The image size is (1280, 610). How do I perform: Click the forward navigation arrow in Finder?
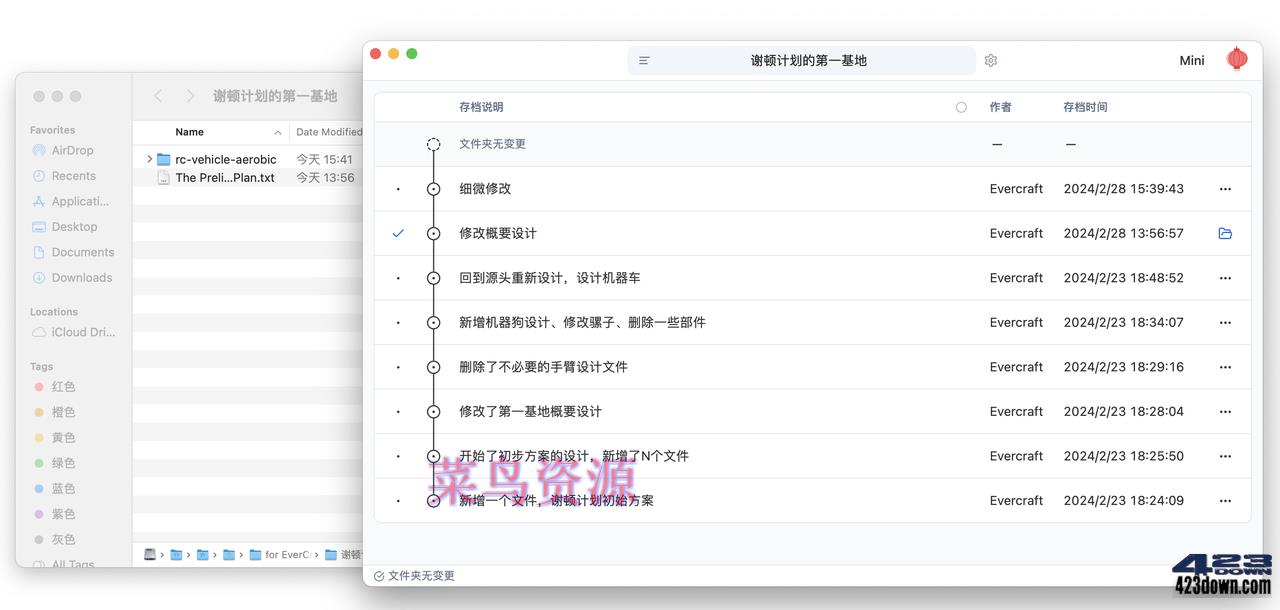190,96
